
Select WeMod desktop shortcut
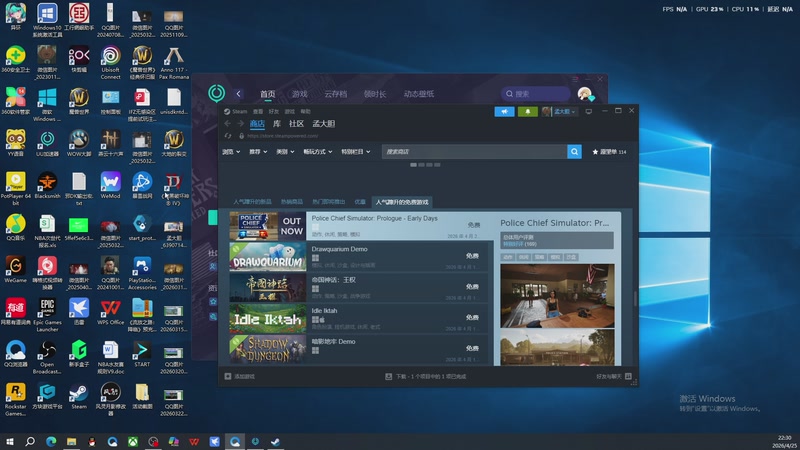[x=110, y=186]
